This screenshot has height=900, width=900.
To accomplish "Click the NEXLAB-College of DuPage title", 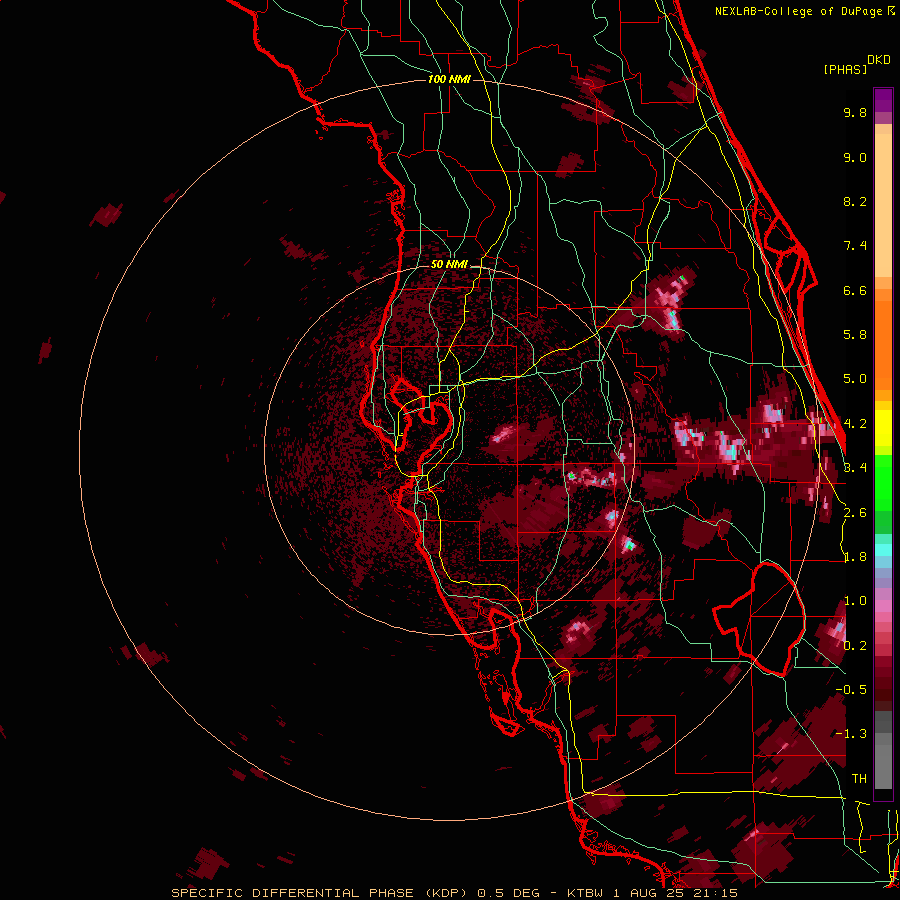I will 800,11.
